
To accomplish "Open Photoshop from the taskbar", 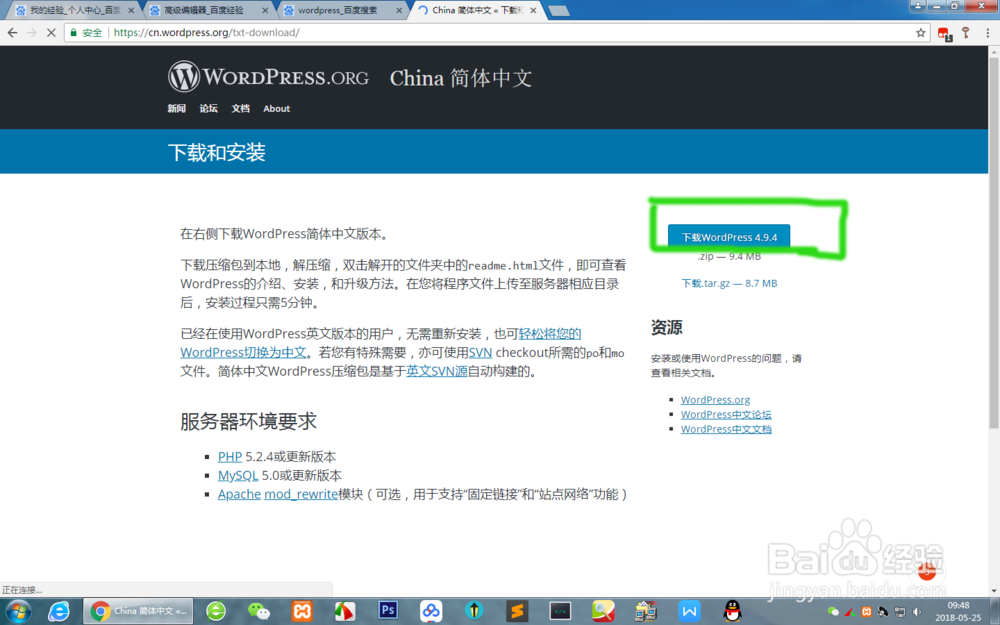I will pos(388,611).
